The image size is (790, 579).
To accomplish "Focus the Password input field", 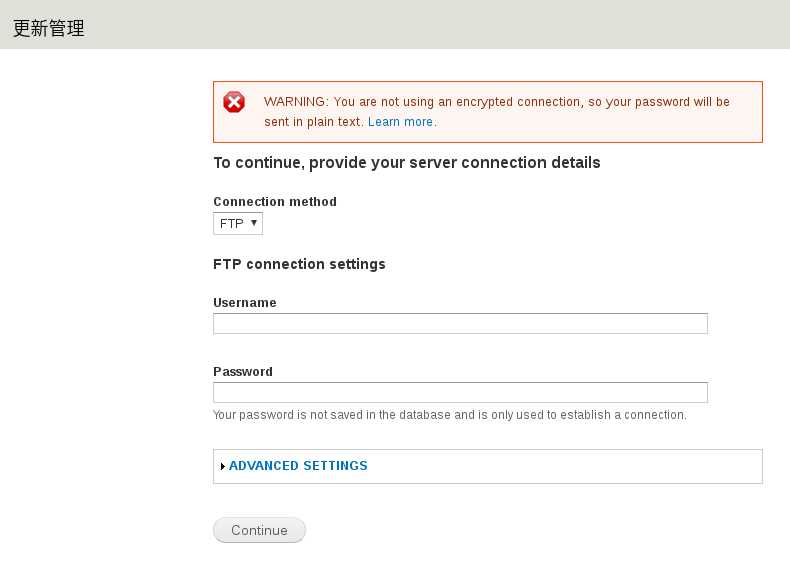I will click(460, 393).
